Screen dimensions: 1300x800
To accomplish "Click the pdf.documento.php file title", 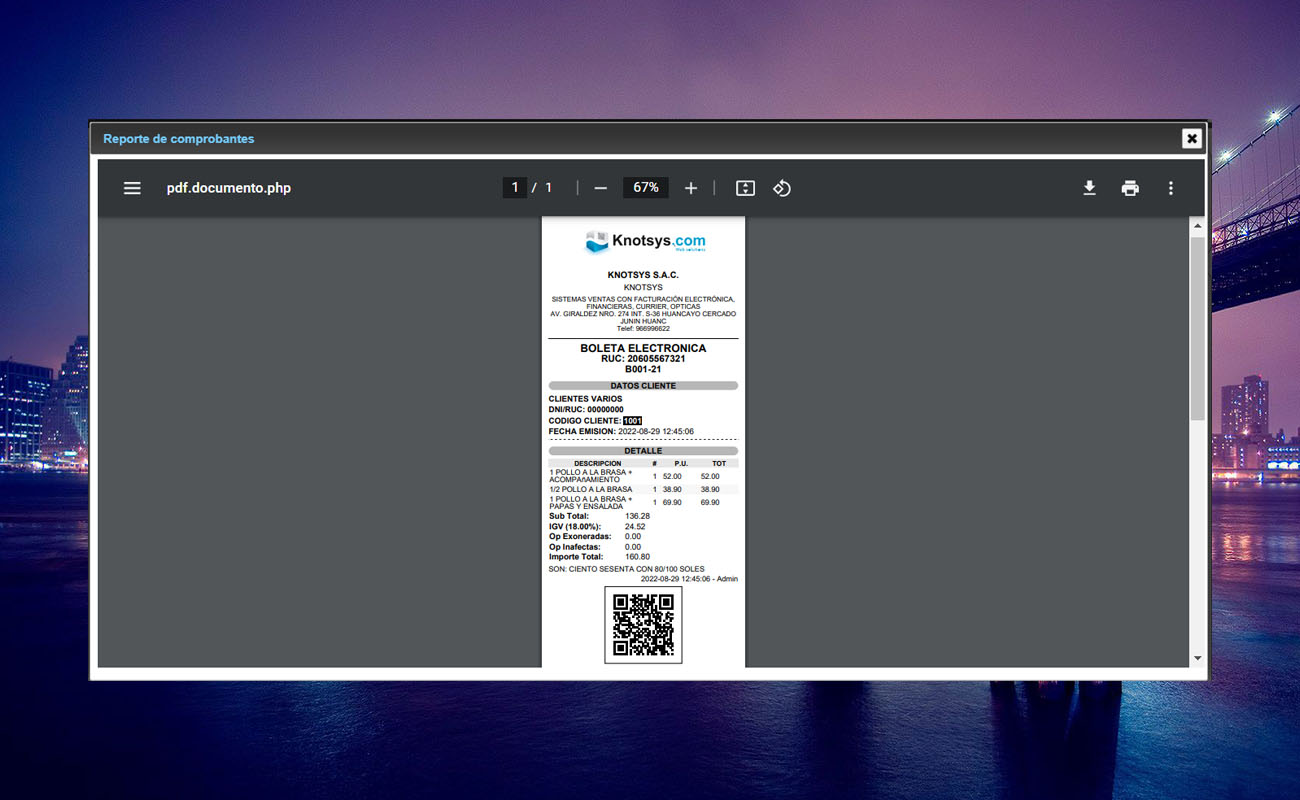I will click(x=228, y=188).
